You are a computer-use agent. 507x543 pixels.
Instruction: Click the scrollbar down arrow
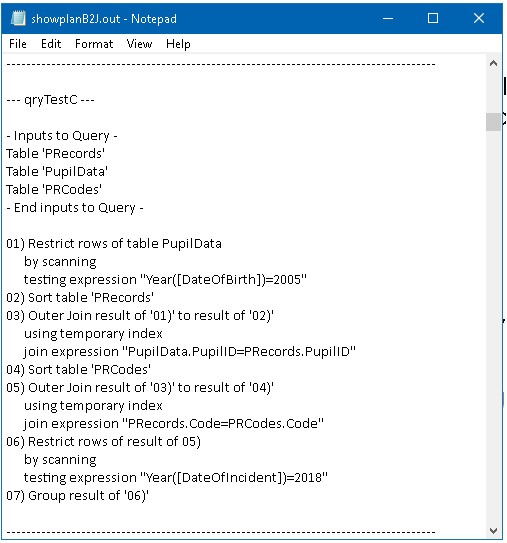coord(493,530)
